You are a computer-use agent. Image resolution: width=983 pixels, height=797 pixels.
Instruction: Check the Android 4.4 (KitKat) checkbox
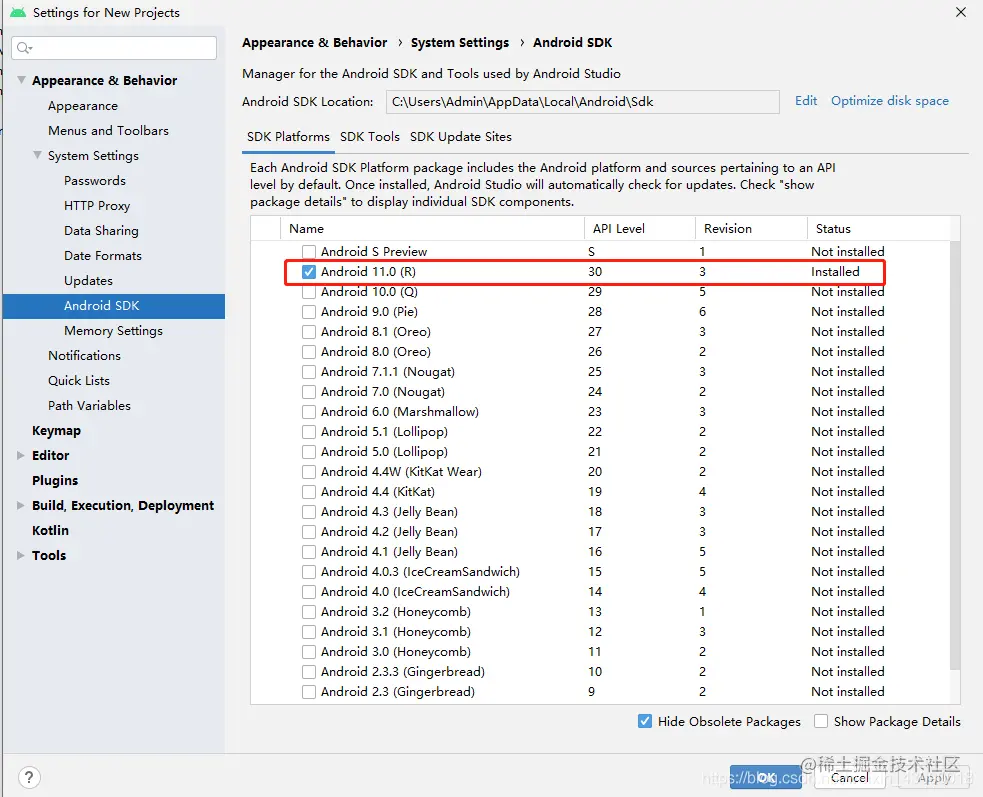coord(308,492)
